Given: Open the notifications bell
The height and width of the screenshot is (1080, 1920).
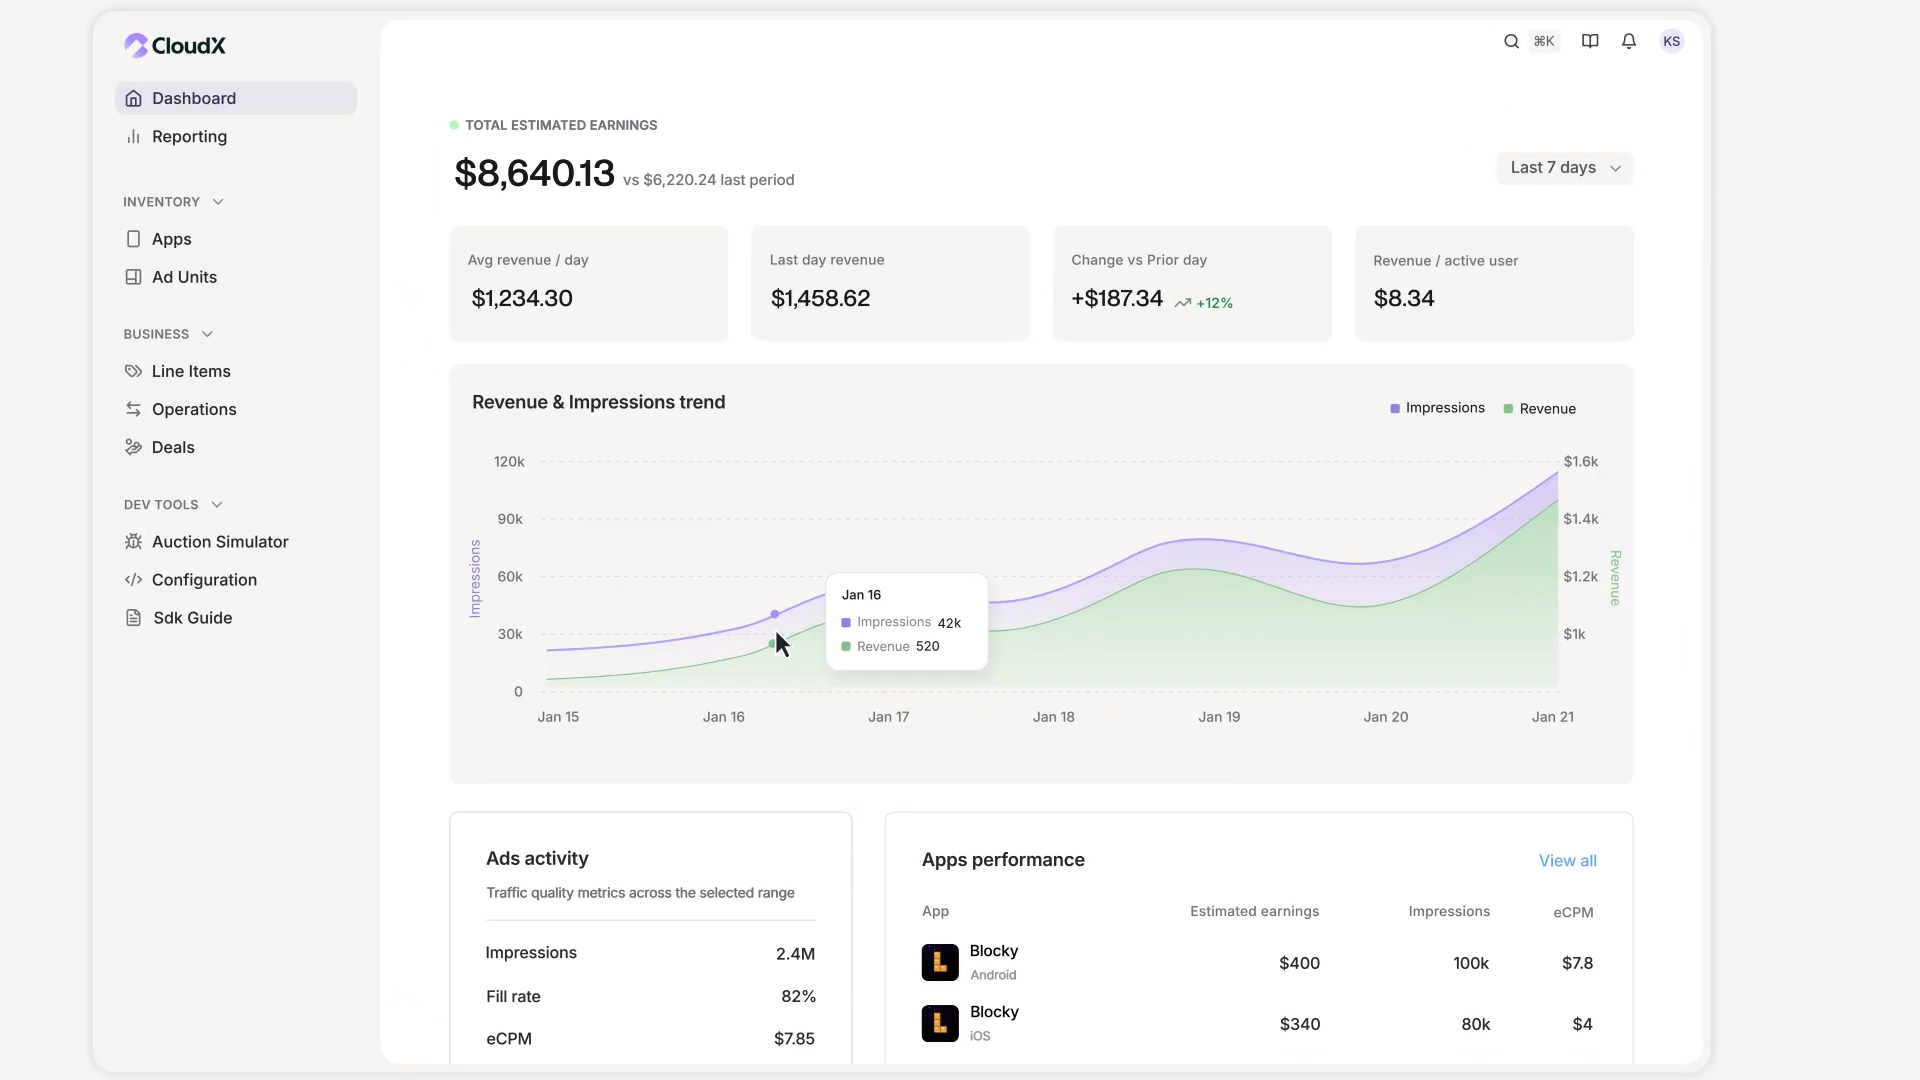Looking at the screenshot, I should click(x=1629, y=41).
